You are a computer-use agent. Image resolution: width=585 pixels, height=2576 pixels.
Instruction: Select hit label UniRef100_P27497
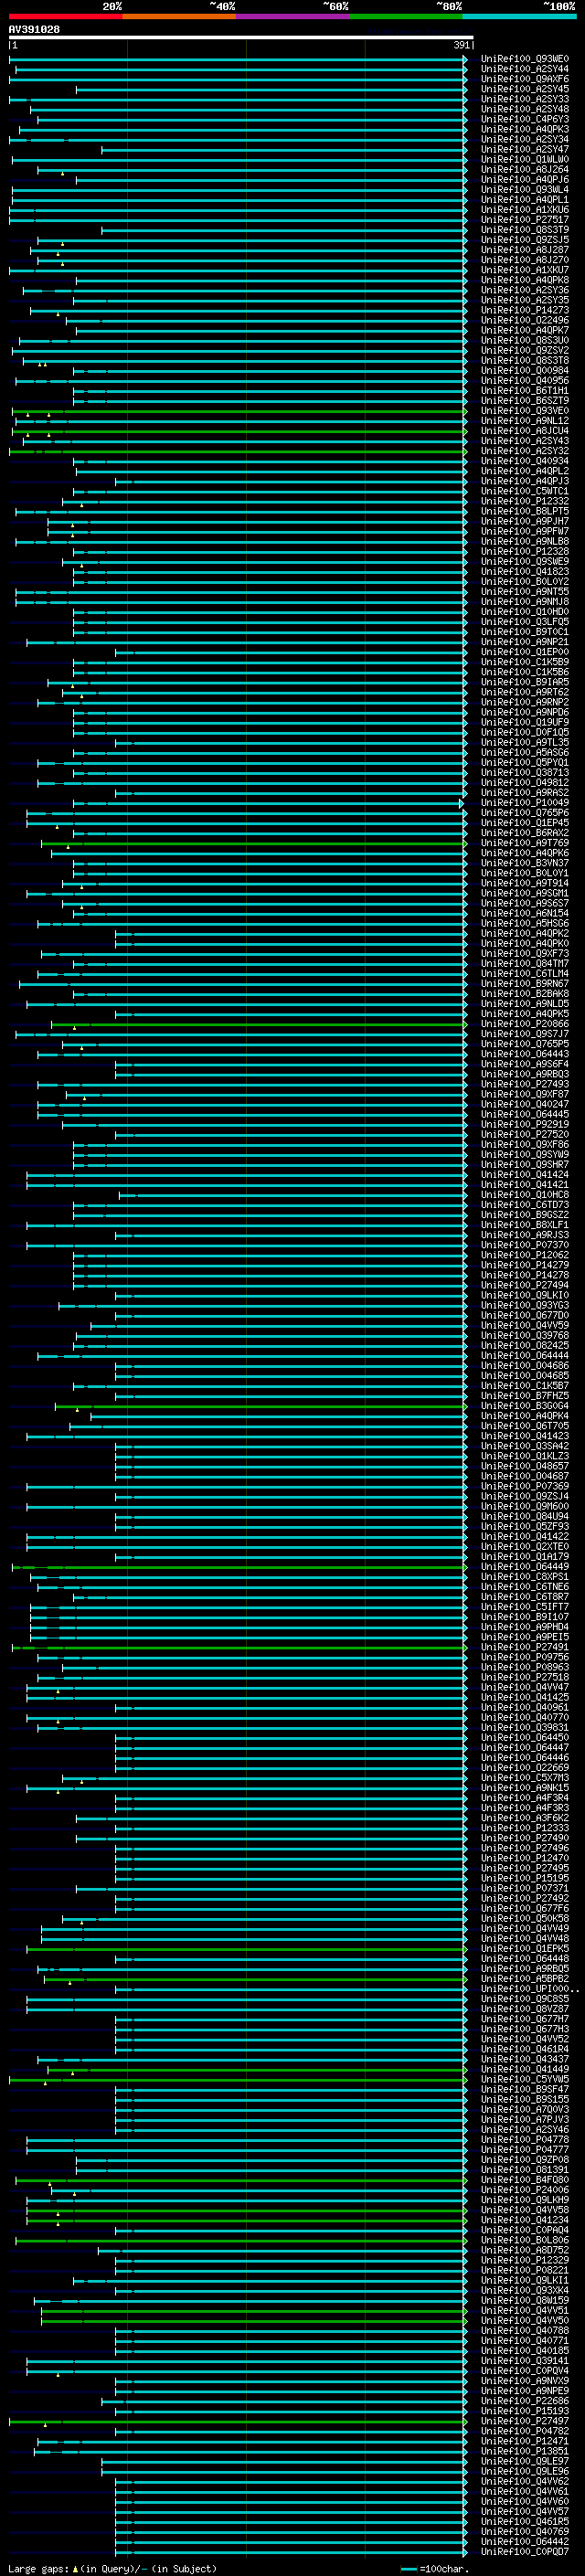[525, 2422]
